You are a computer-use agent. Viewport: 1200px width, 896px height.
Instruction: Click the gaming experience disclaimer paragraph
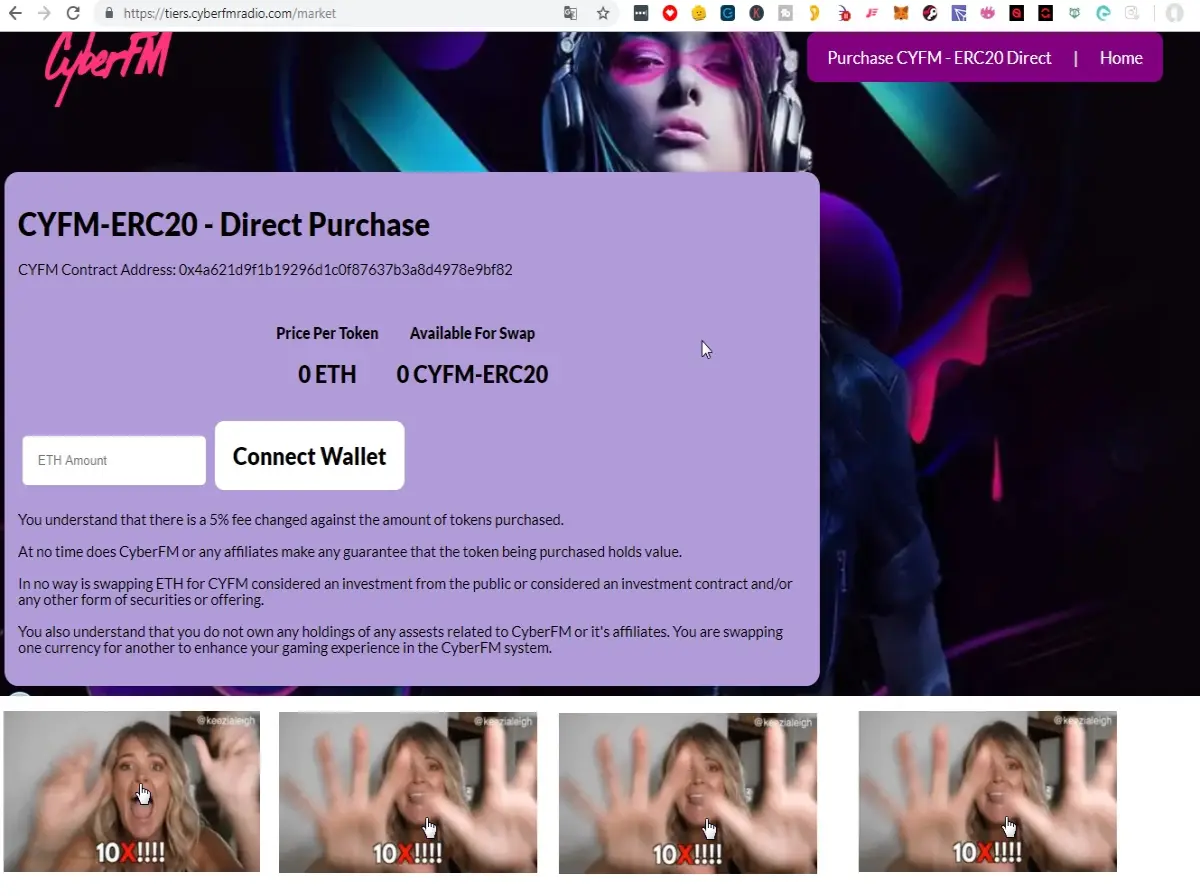coord(400,640)
